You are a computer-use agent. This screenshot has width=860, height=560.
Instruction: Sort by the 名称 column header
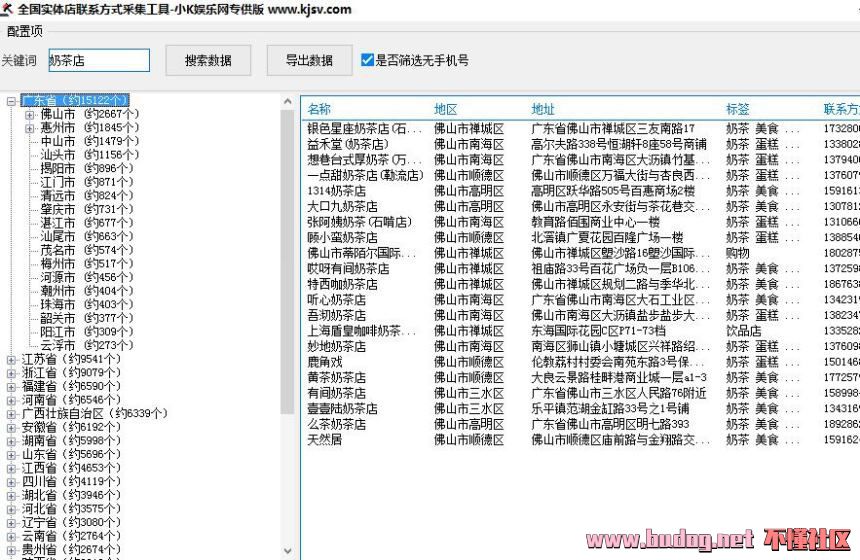click(319, 109)
